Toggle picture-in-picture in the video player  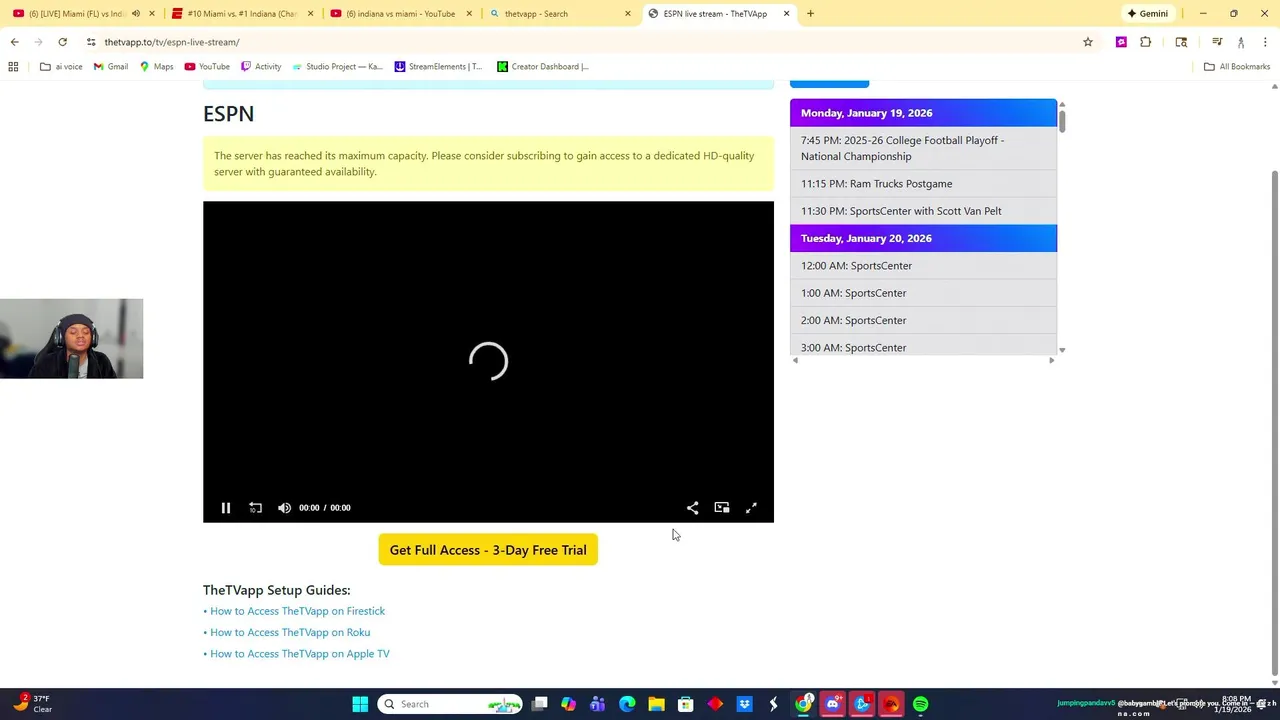pyautogui.click(x=722, y=508)
